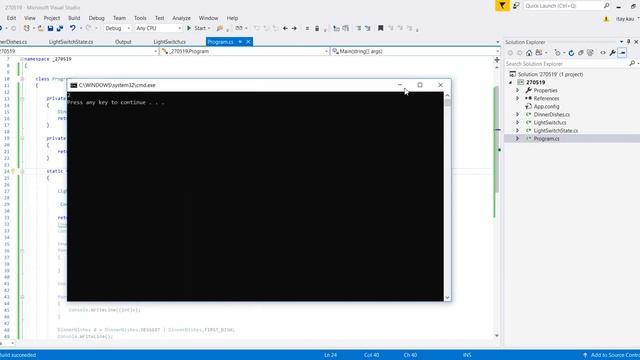This screenshot has height=360, width=640.
Task: Expand the DinnerDishes.cs node
Action: [518, 115]
